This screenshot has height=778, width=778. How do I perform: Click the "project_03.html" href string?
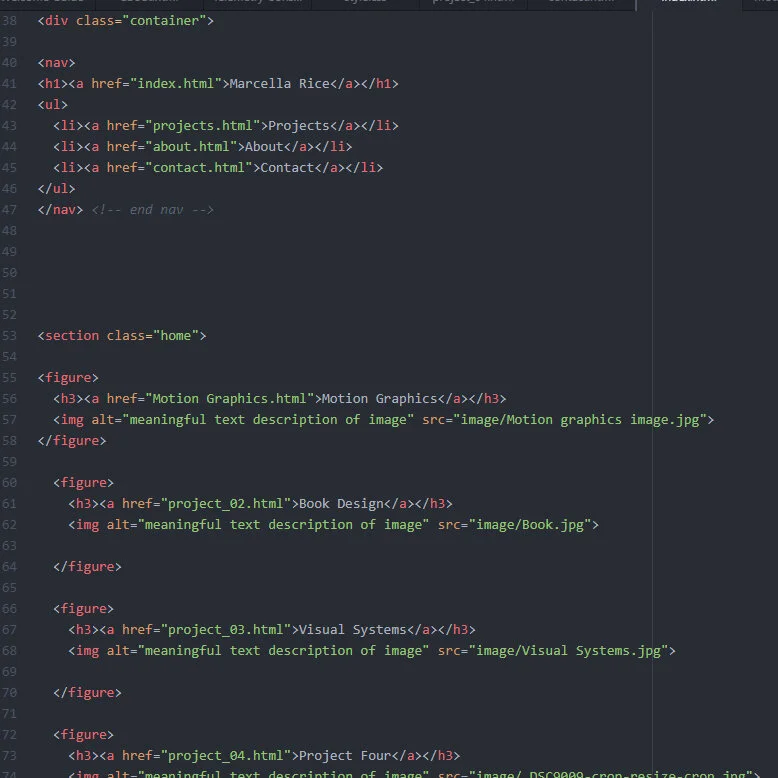226,630
